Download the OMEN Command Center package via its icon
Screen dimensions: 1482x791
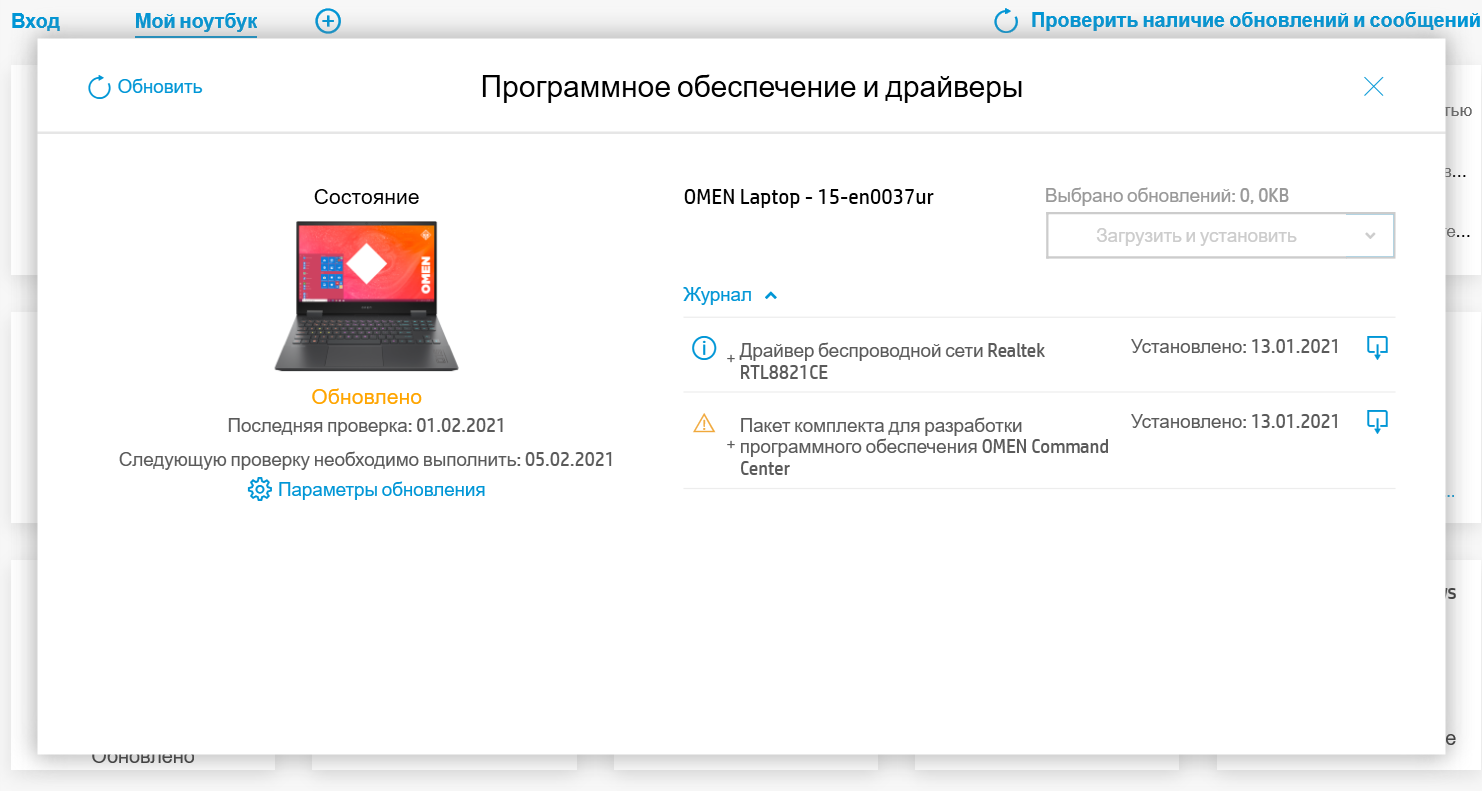1377,422
